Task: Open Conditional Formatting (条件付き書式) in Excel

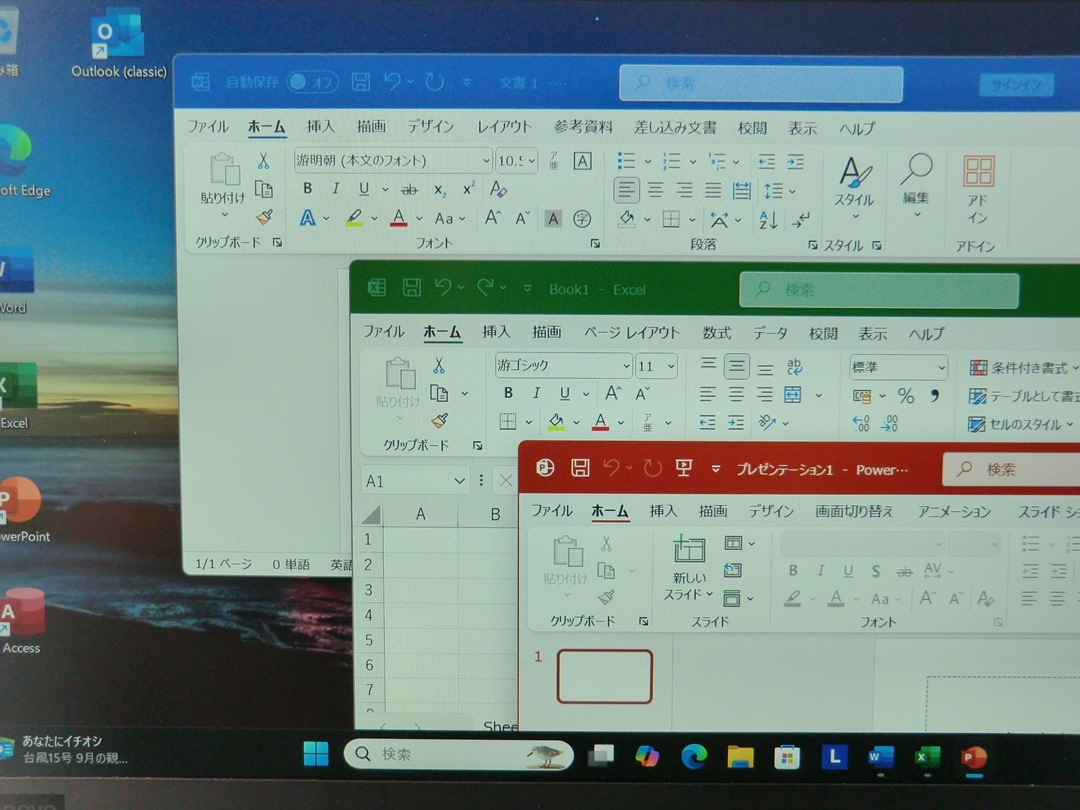Action: (1023, 368)
